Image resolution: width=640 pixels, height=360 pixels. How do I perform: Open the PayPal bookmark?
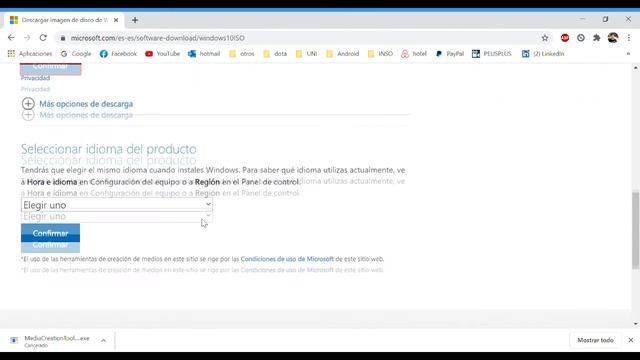click(450, 53)
